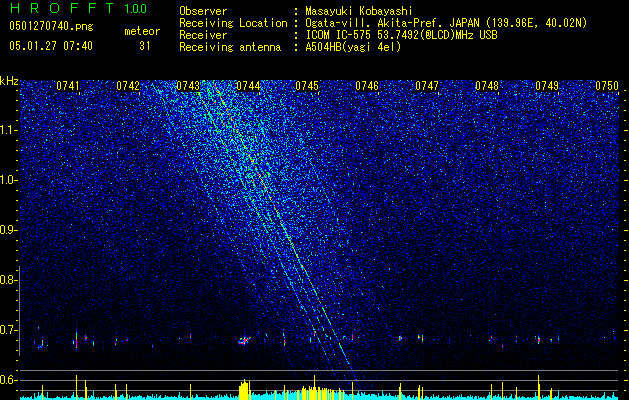Click the Receiving Location label
This screenshot has height=400, width=629.
point(233,23)
